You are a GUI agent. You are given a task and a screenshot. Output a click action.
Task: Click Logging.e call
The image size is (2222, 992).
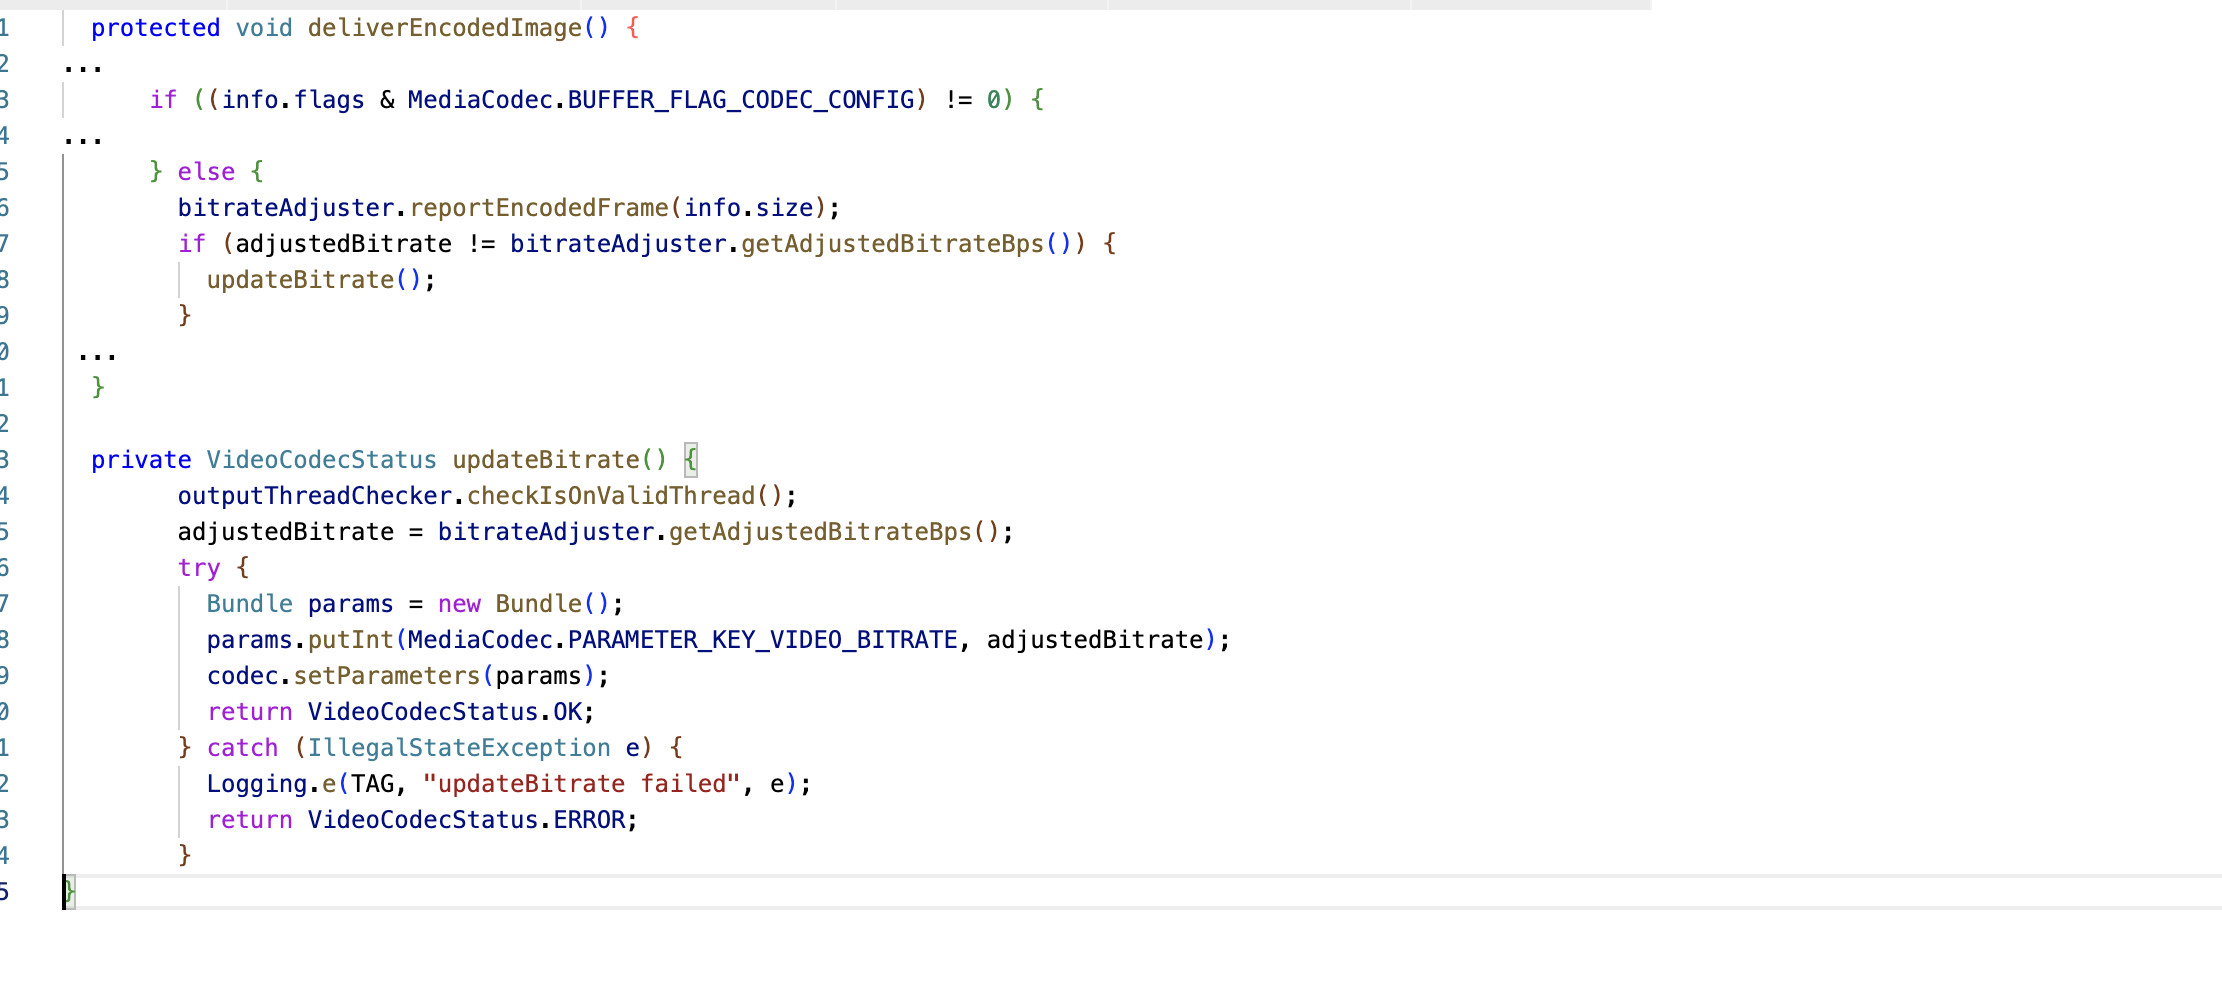tap(271, 784)
